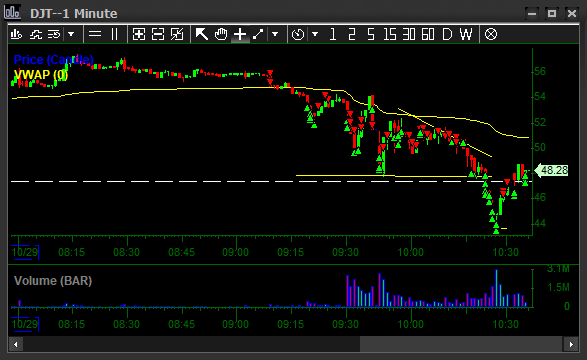Click the 10/29 date label under the volume pane
Image resolution: width=587 pixels, height=360 pixels.
click(25, 324)
